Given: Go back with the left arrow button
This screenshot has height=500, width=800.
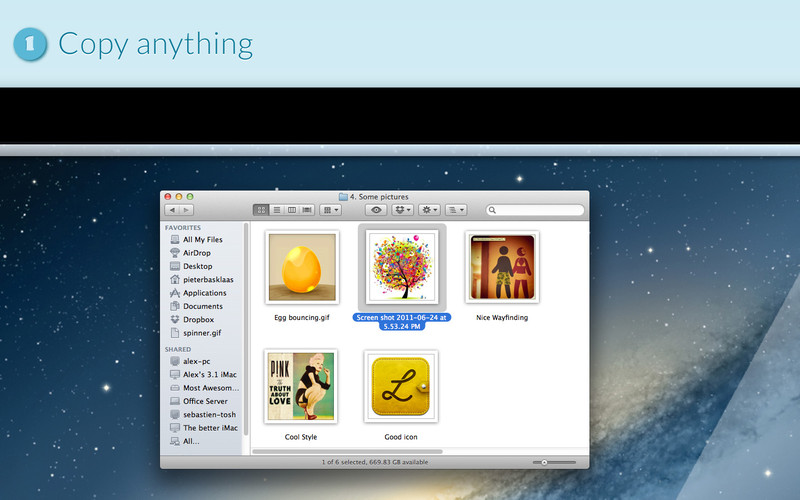Looking at the screenshot, I should click(172, 210).
